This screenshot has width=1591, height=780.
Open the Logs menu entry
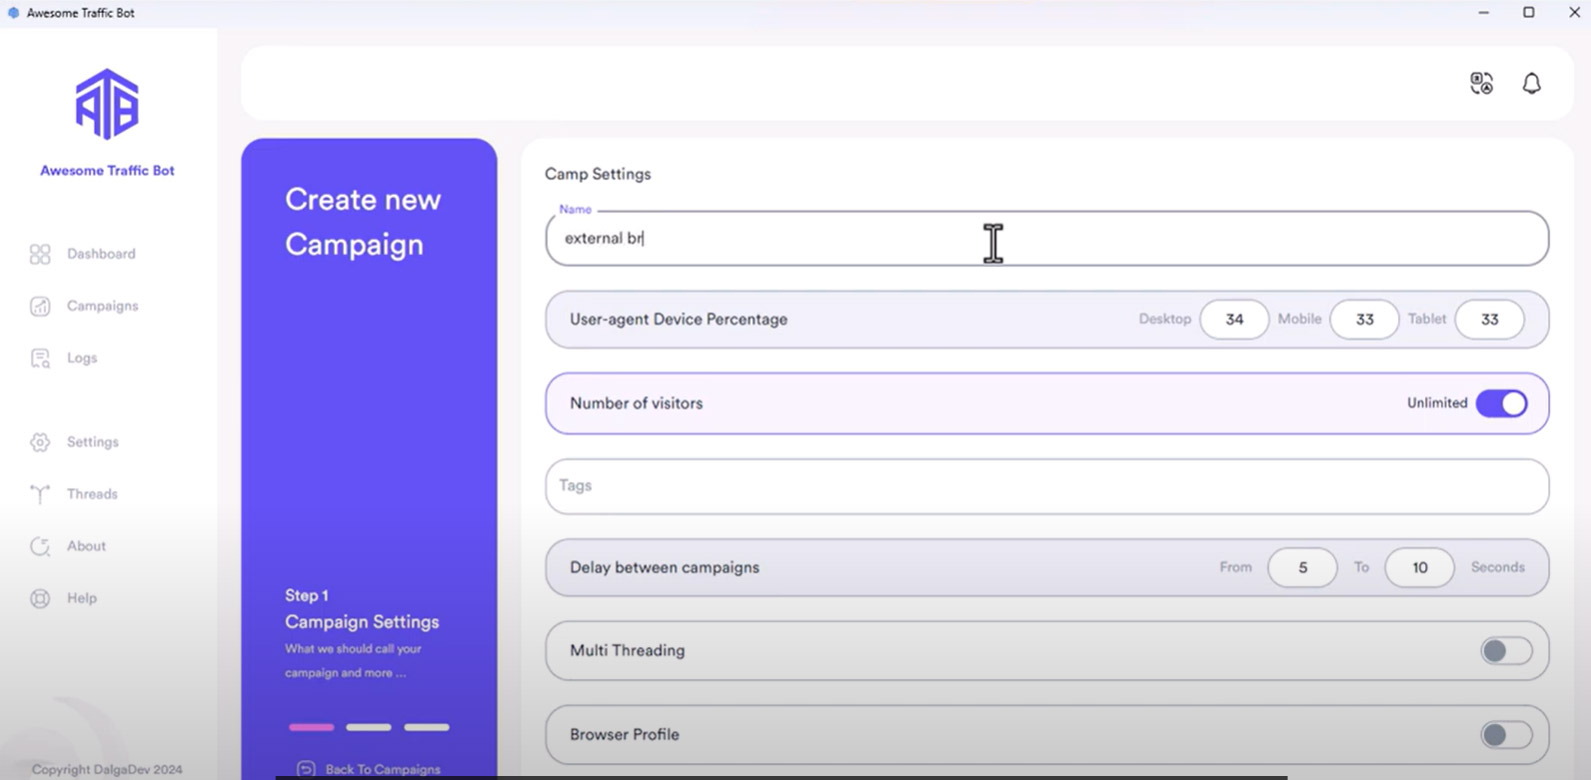coord(82,358)
